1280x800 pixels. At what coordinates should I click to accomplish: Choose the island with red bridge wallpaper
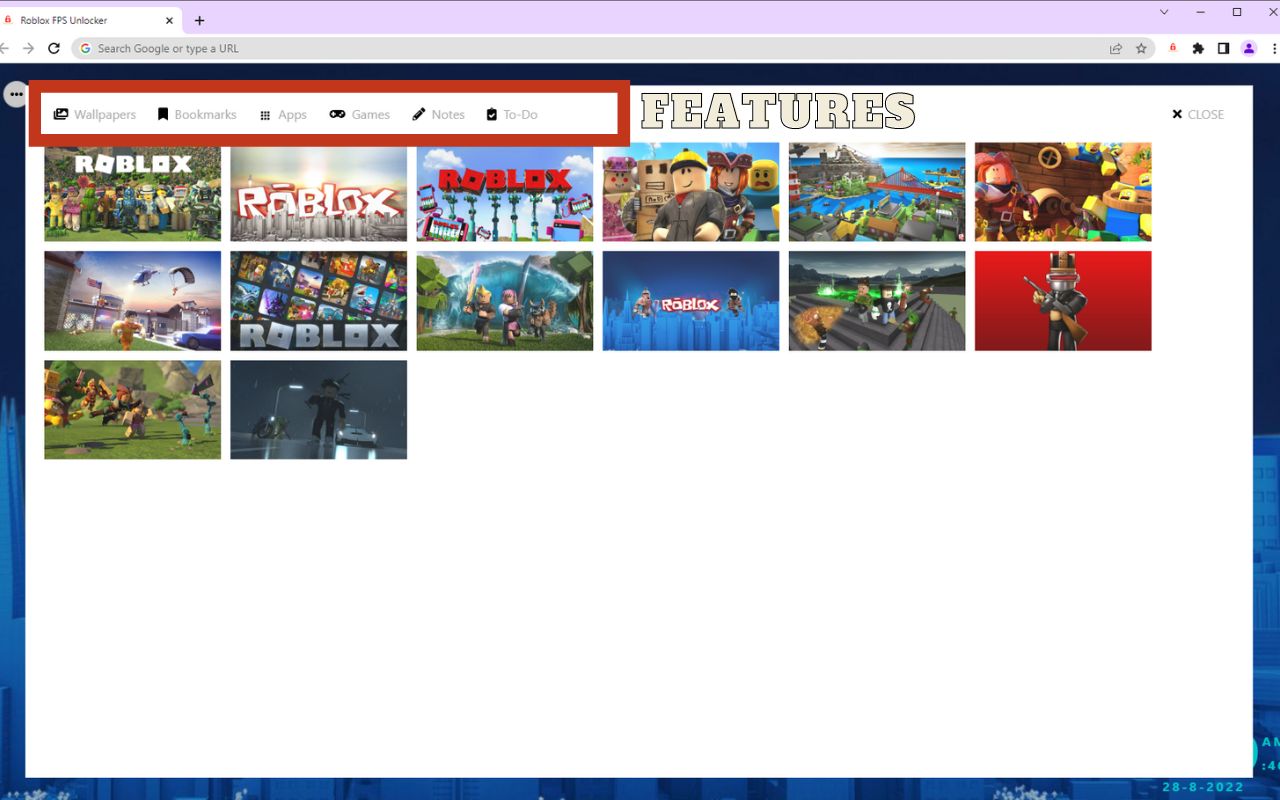click(x=877, y=192)
